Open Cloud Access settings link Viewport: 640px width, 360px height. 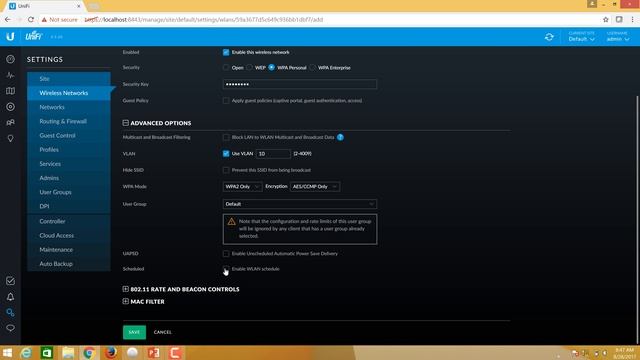(x=69, y=236)
